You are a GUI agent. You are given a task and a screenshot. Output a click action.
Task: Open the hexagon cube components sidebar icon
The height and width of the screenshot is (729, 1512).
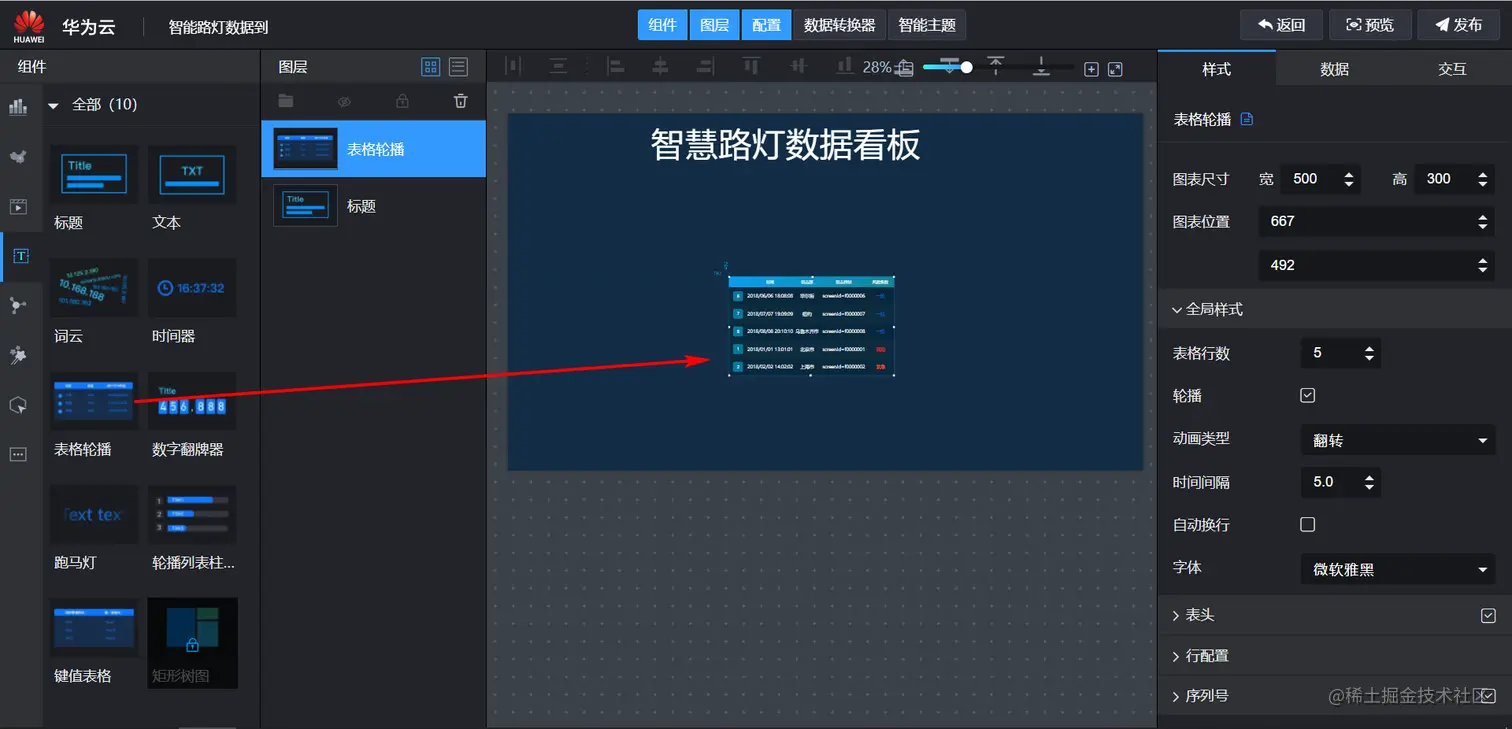coord(18,405)
